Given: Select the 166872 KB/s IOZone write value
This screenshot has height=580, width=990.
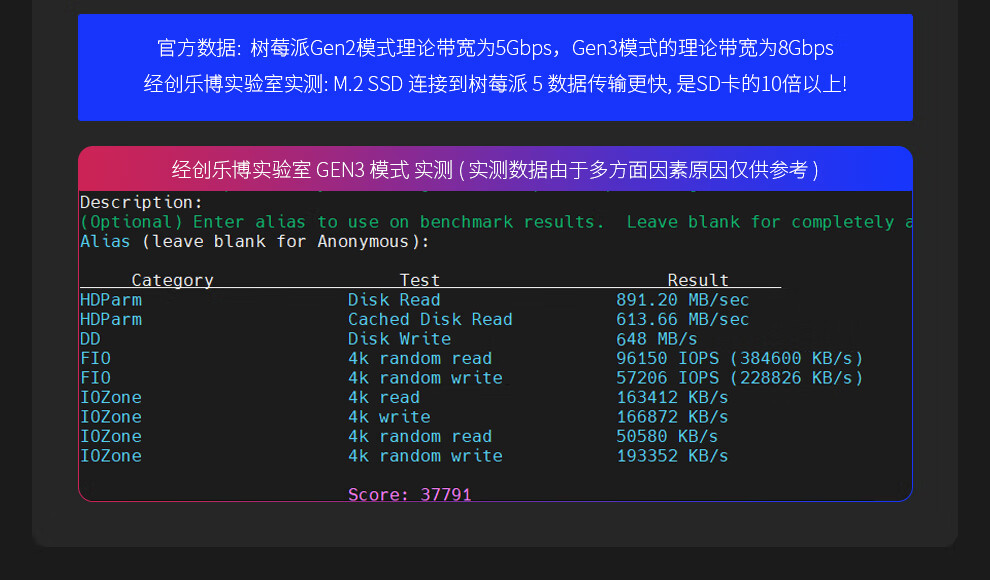Looking at the screenshot, I should pyautogui.click(x=672, y=417).
